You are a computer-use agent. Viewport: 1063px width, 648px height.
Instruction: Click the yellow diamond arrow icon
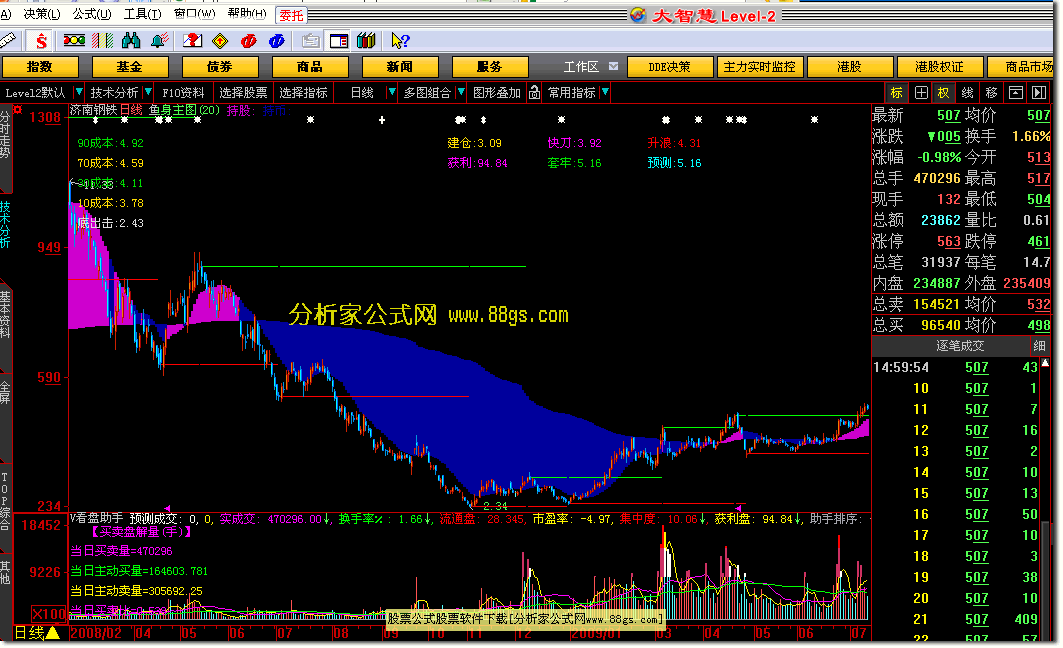tap(220, 41)
